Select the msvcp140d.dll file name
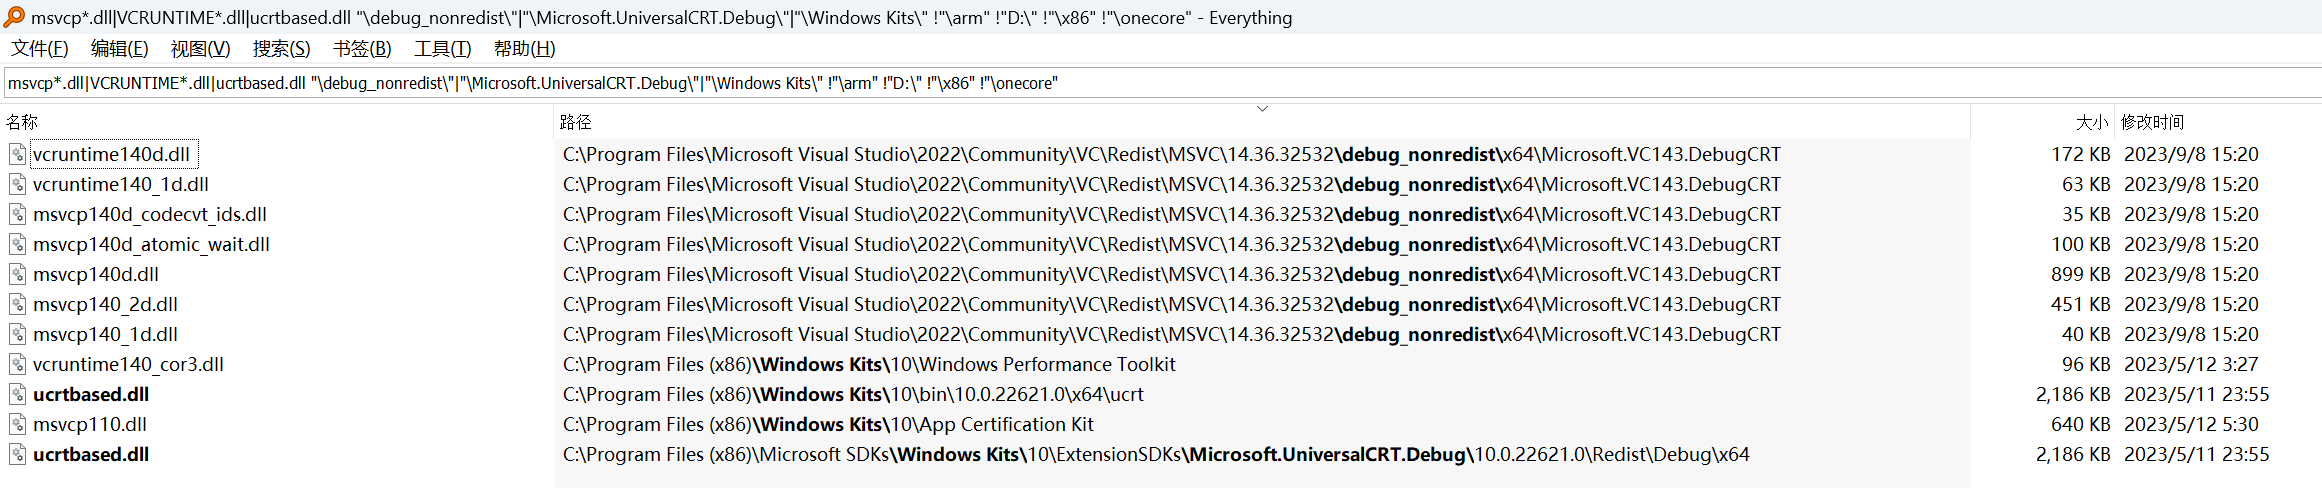The image size is (2322, 488). (96, 274)
